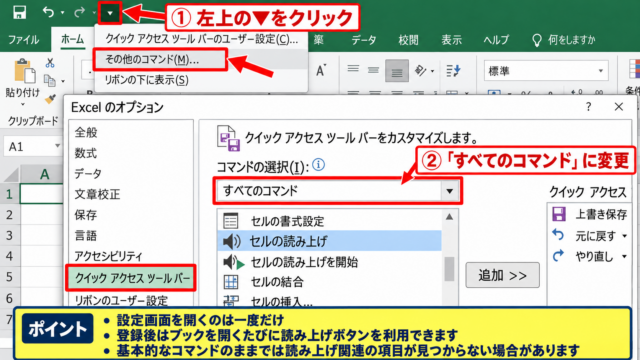The height and width of the screenshot is (360, 640).
Task: Click the bottom align icon
Action: click(397, 71)
